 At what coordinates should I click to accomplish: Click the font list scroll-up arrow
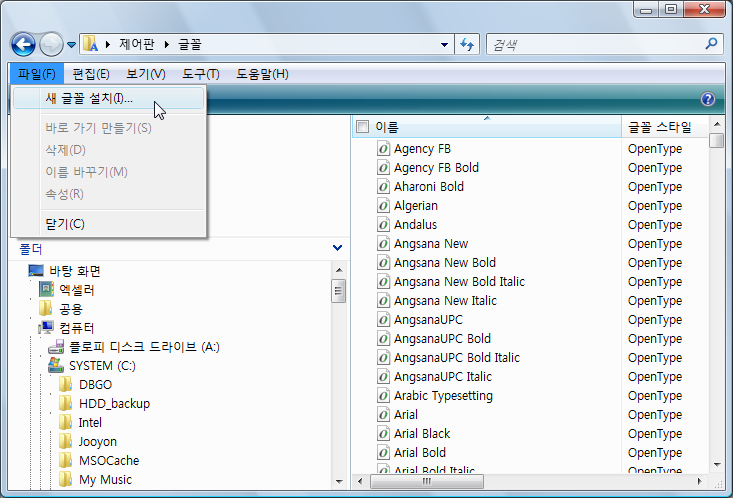click(x=717, y=124)
